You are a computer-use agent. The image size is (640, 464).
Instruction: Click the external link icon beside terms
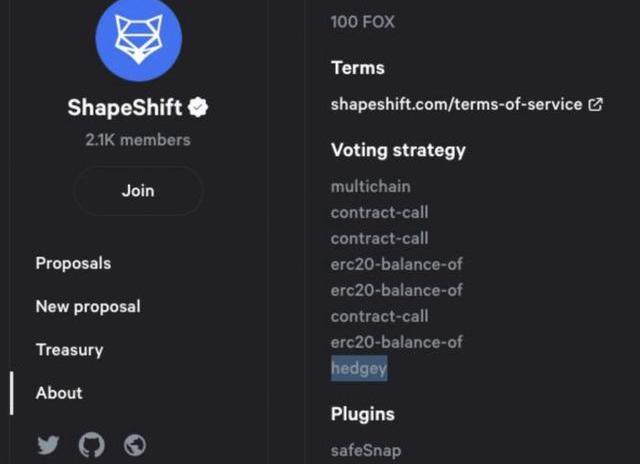(596, 104)
